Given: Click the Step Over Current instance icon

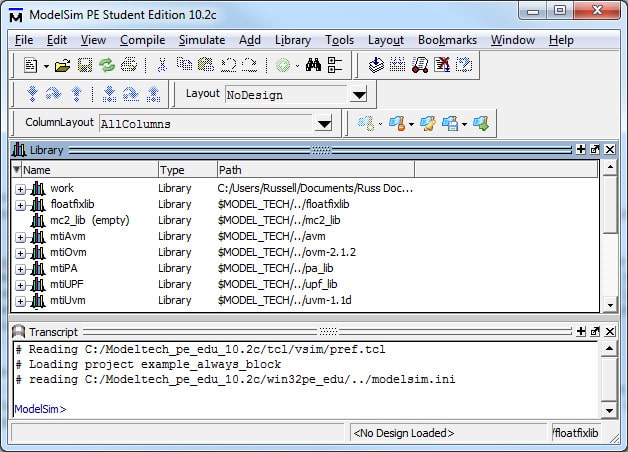Looking at the screenshot, I should (x=131, y=94).
